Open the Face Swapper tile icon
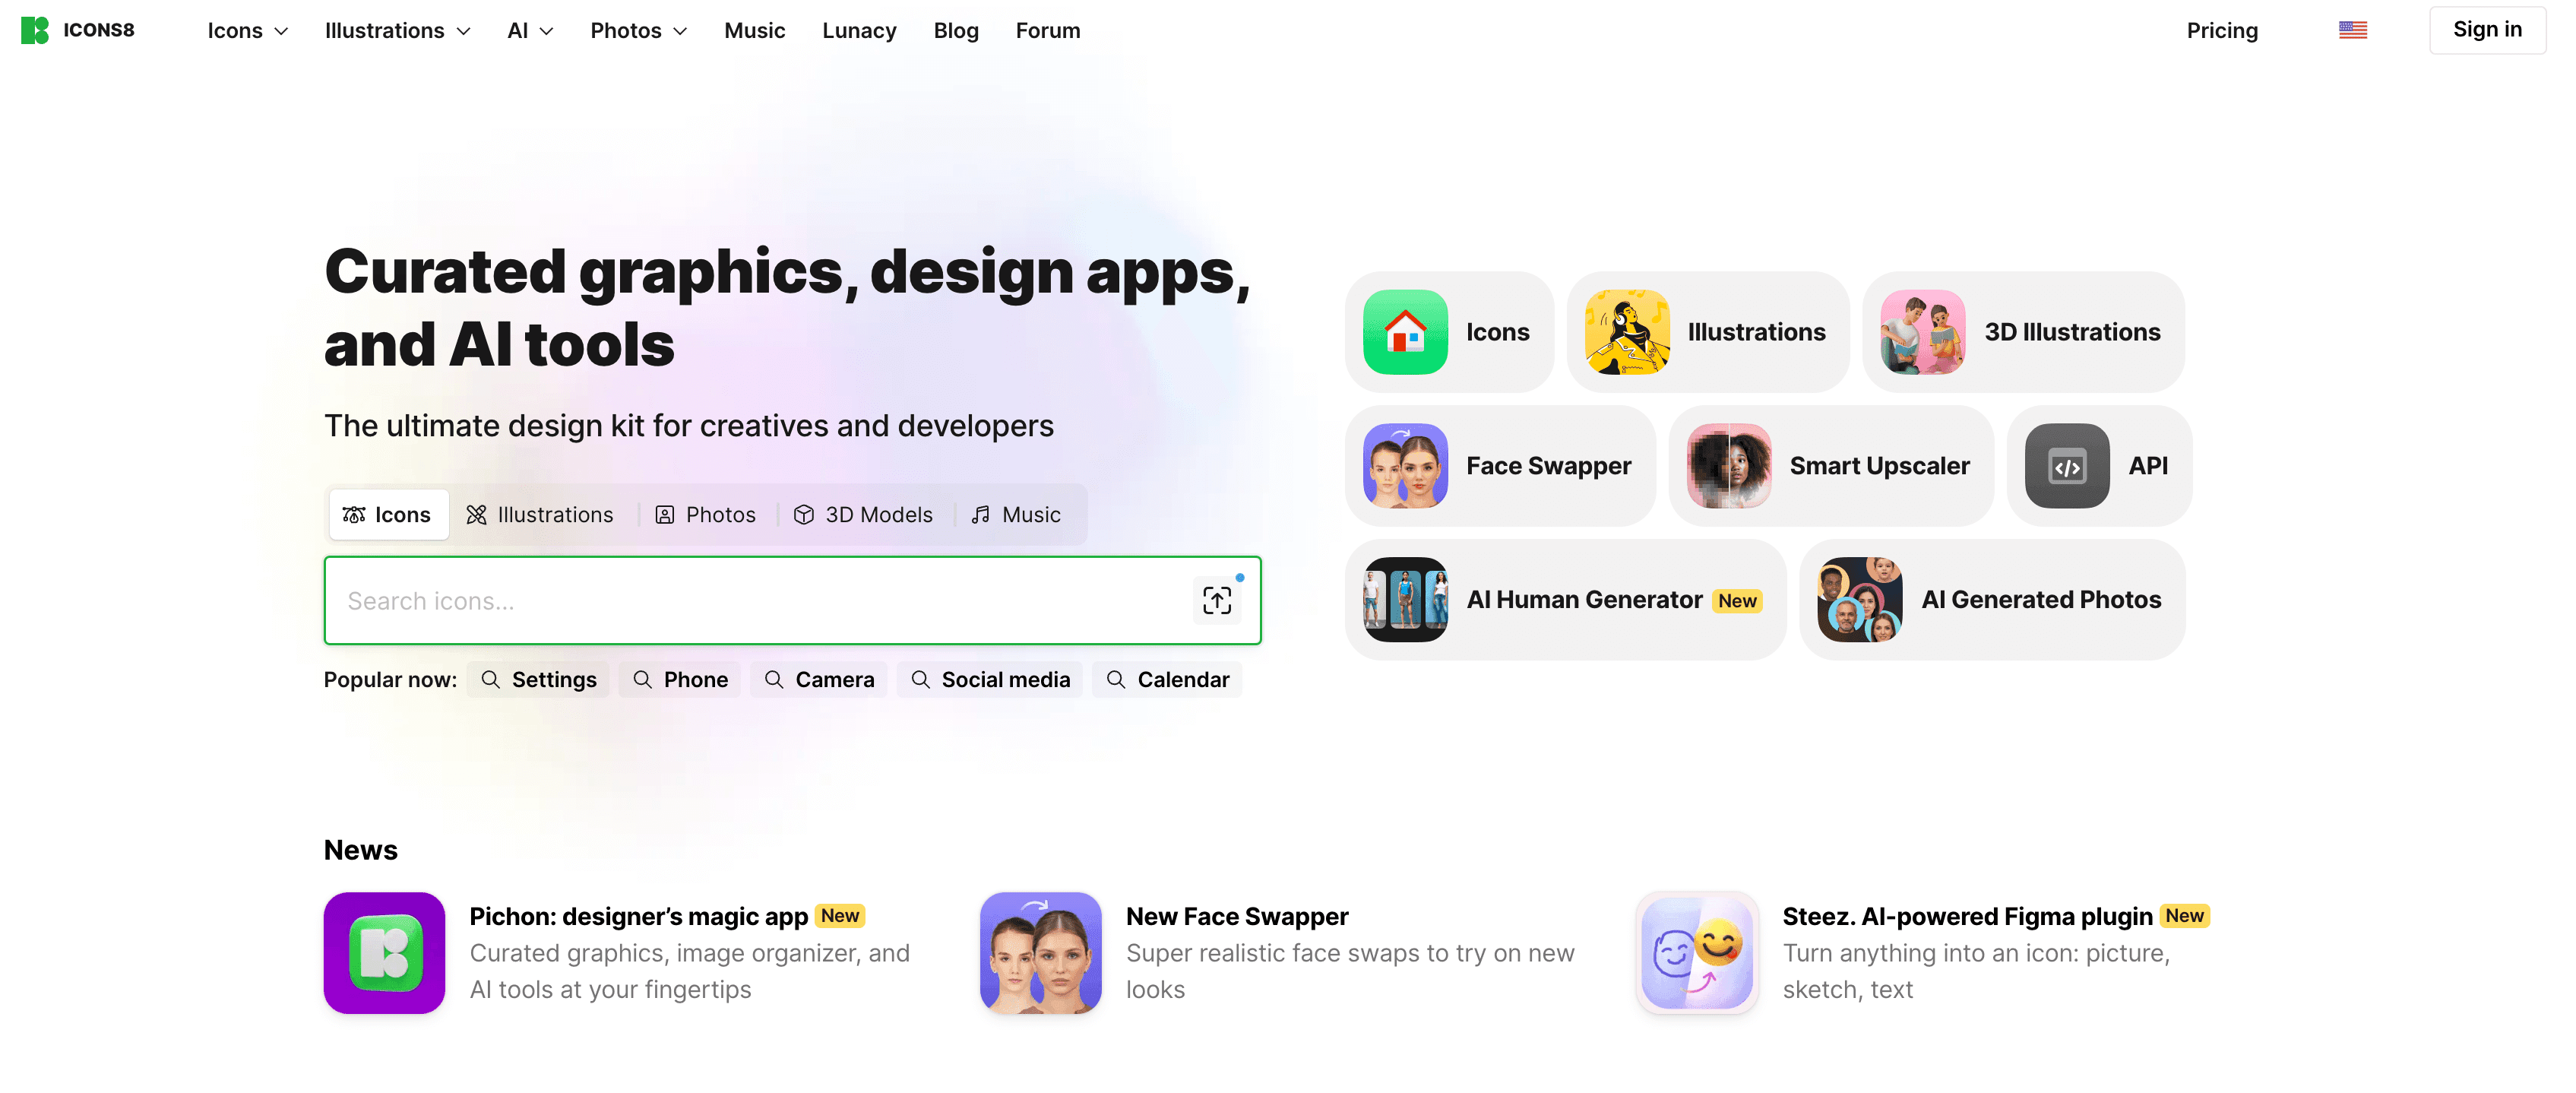 coord(1405,466)
